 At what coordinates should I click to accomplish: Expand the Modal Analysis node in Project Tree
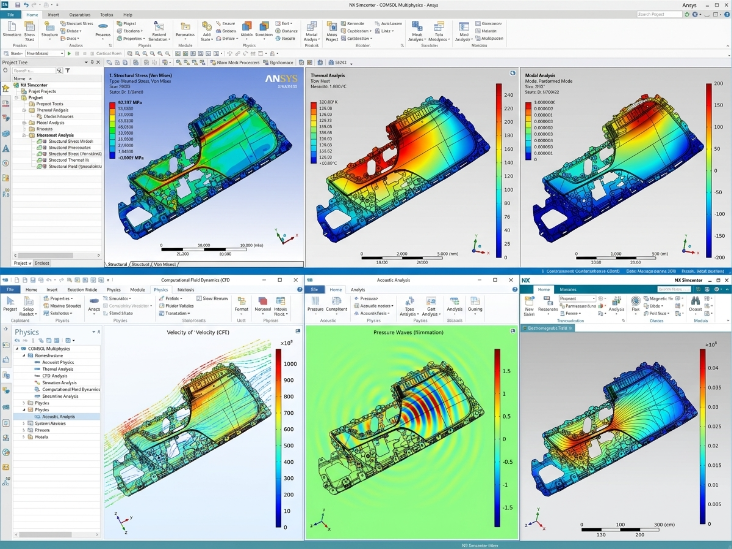pos(24,123)
